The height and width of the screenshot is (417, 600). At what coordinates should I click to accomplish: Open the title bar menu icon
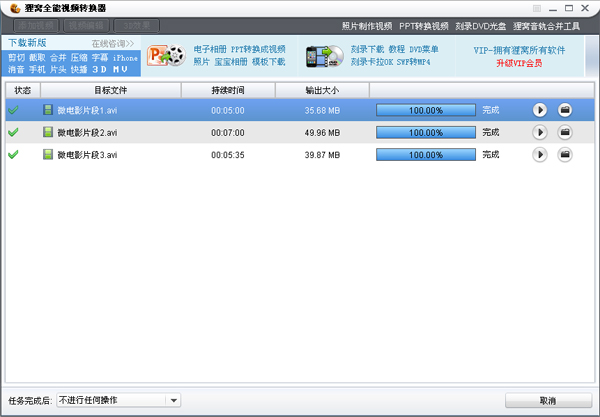click(537, 8)
